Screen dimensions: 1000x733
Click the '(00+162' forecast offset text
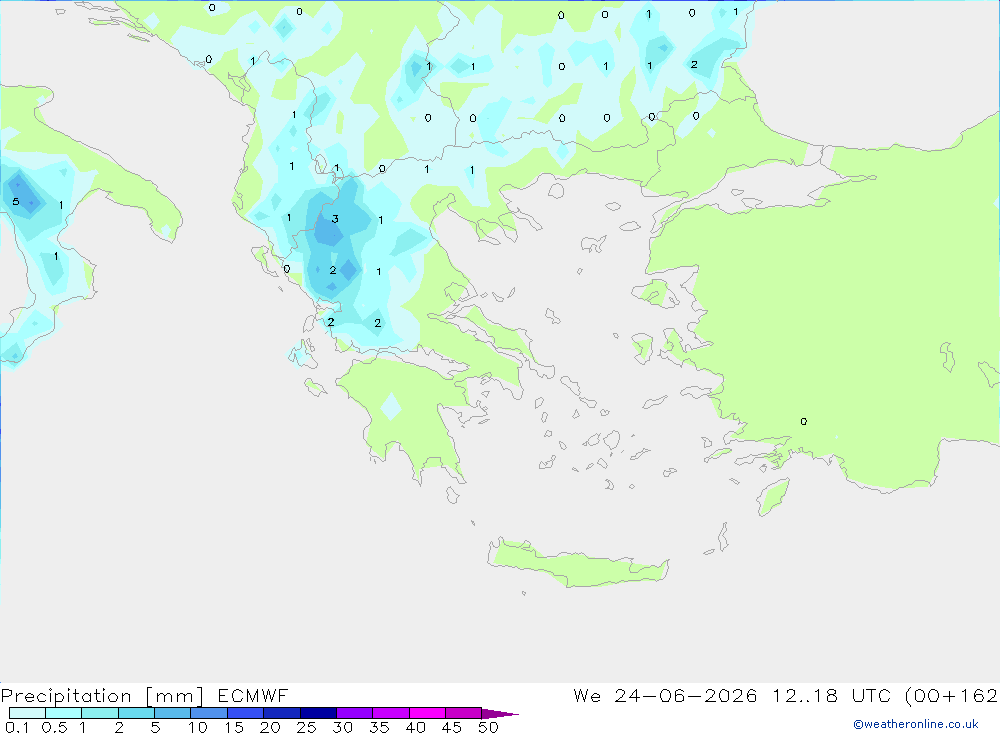coord(951,695)
